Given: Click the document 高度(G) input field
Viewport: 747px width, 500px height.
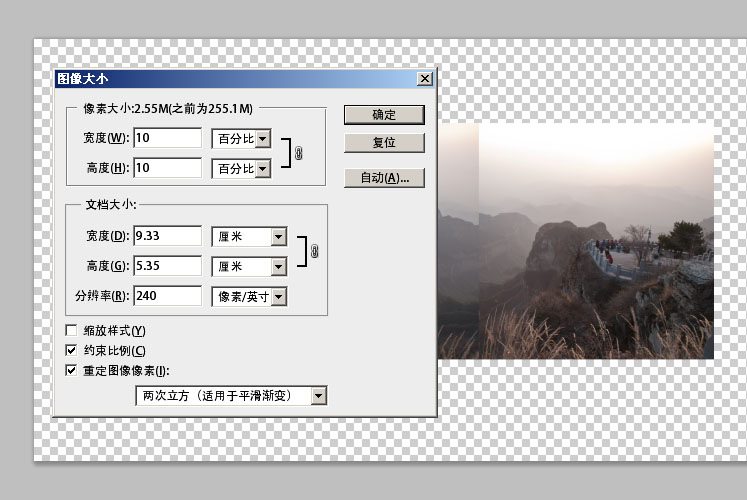Looking at the screenshot, I should click(x=168, y=266).
